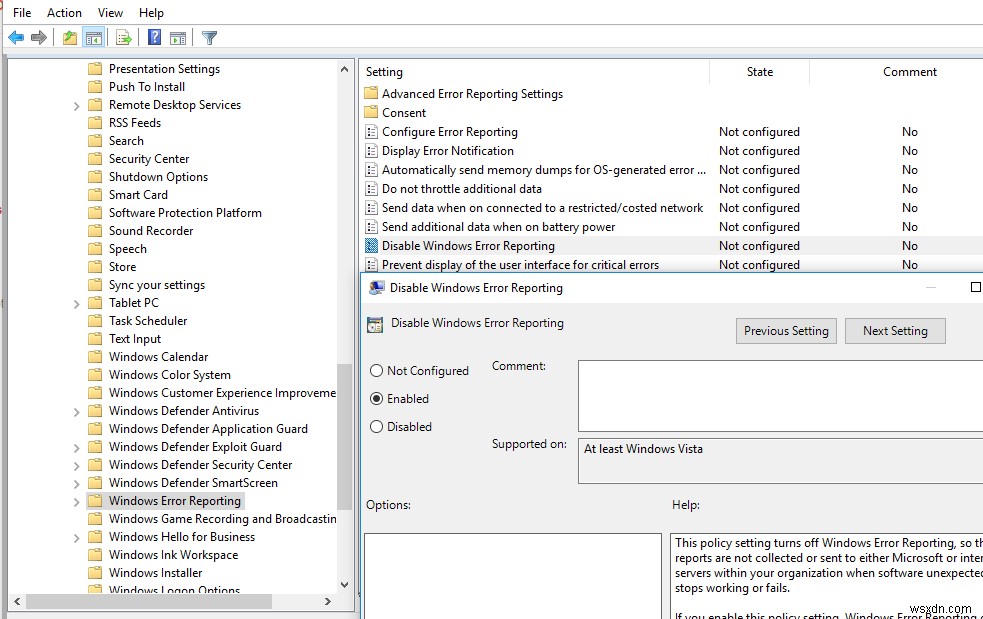
Task: Click the Export List toolbar icon
Action: [122, 37]
